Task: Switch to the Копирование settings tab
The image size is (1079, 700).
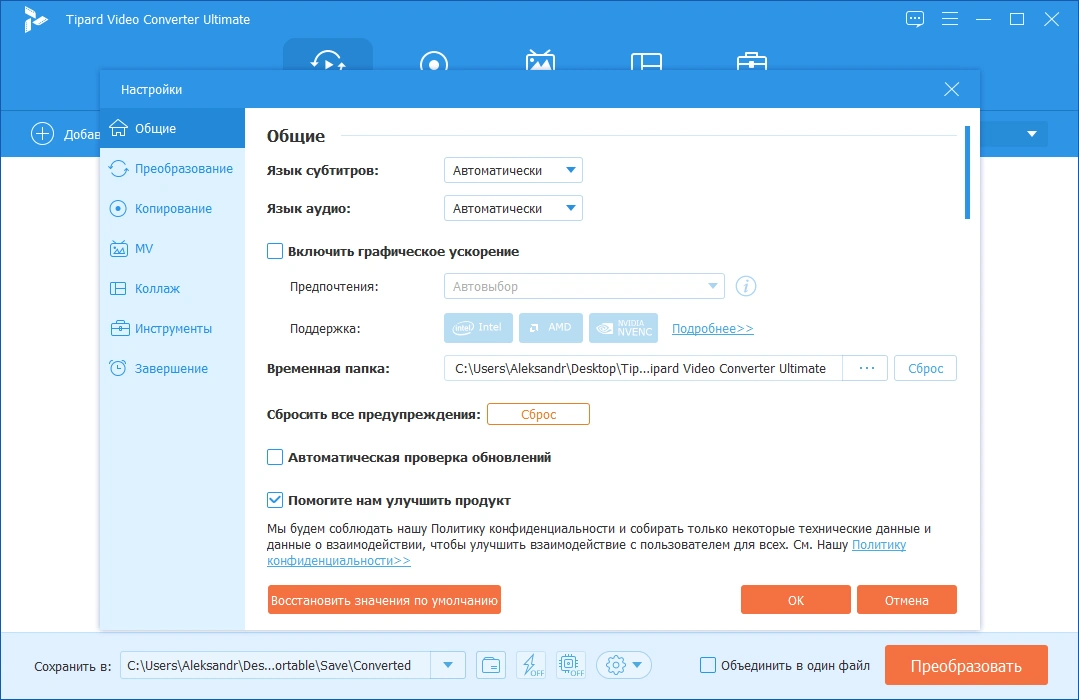Action: click(172, 208)
